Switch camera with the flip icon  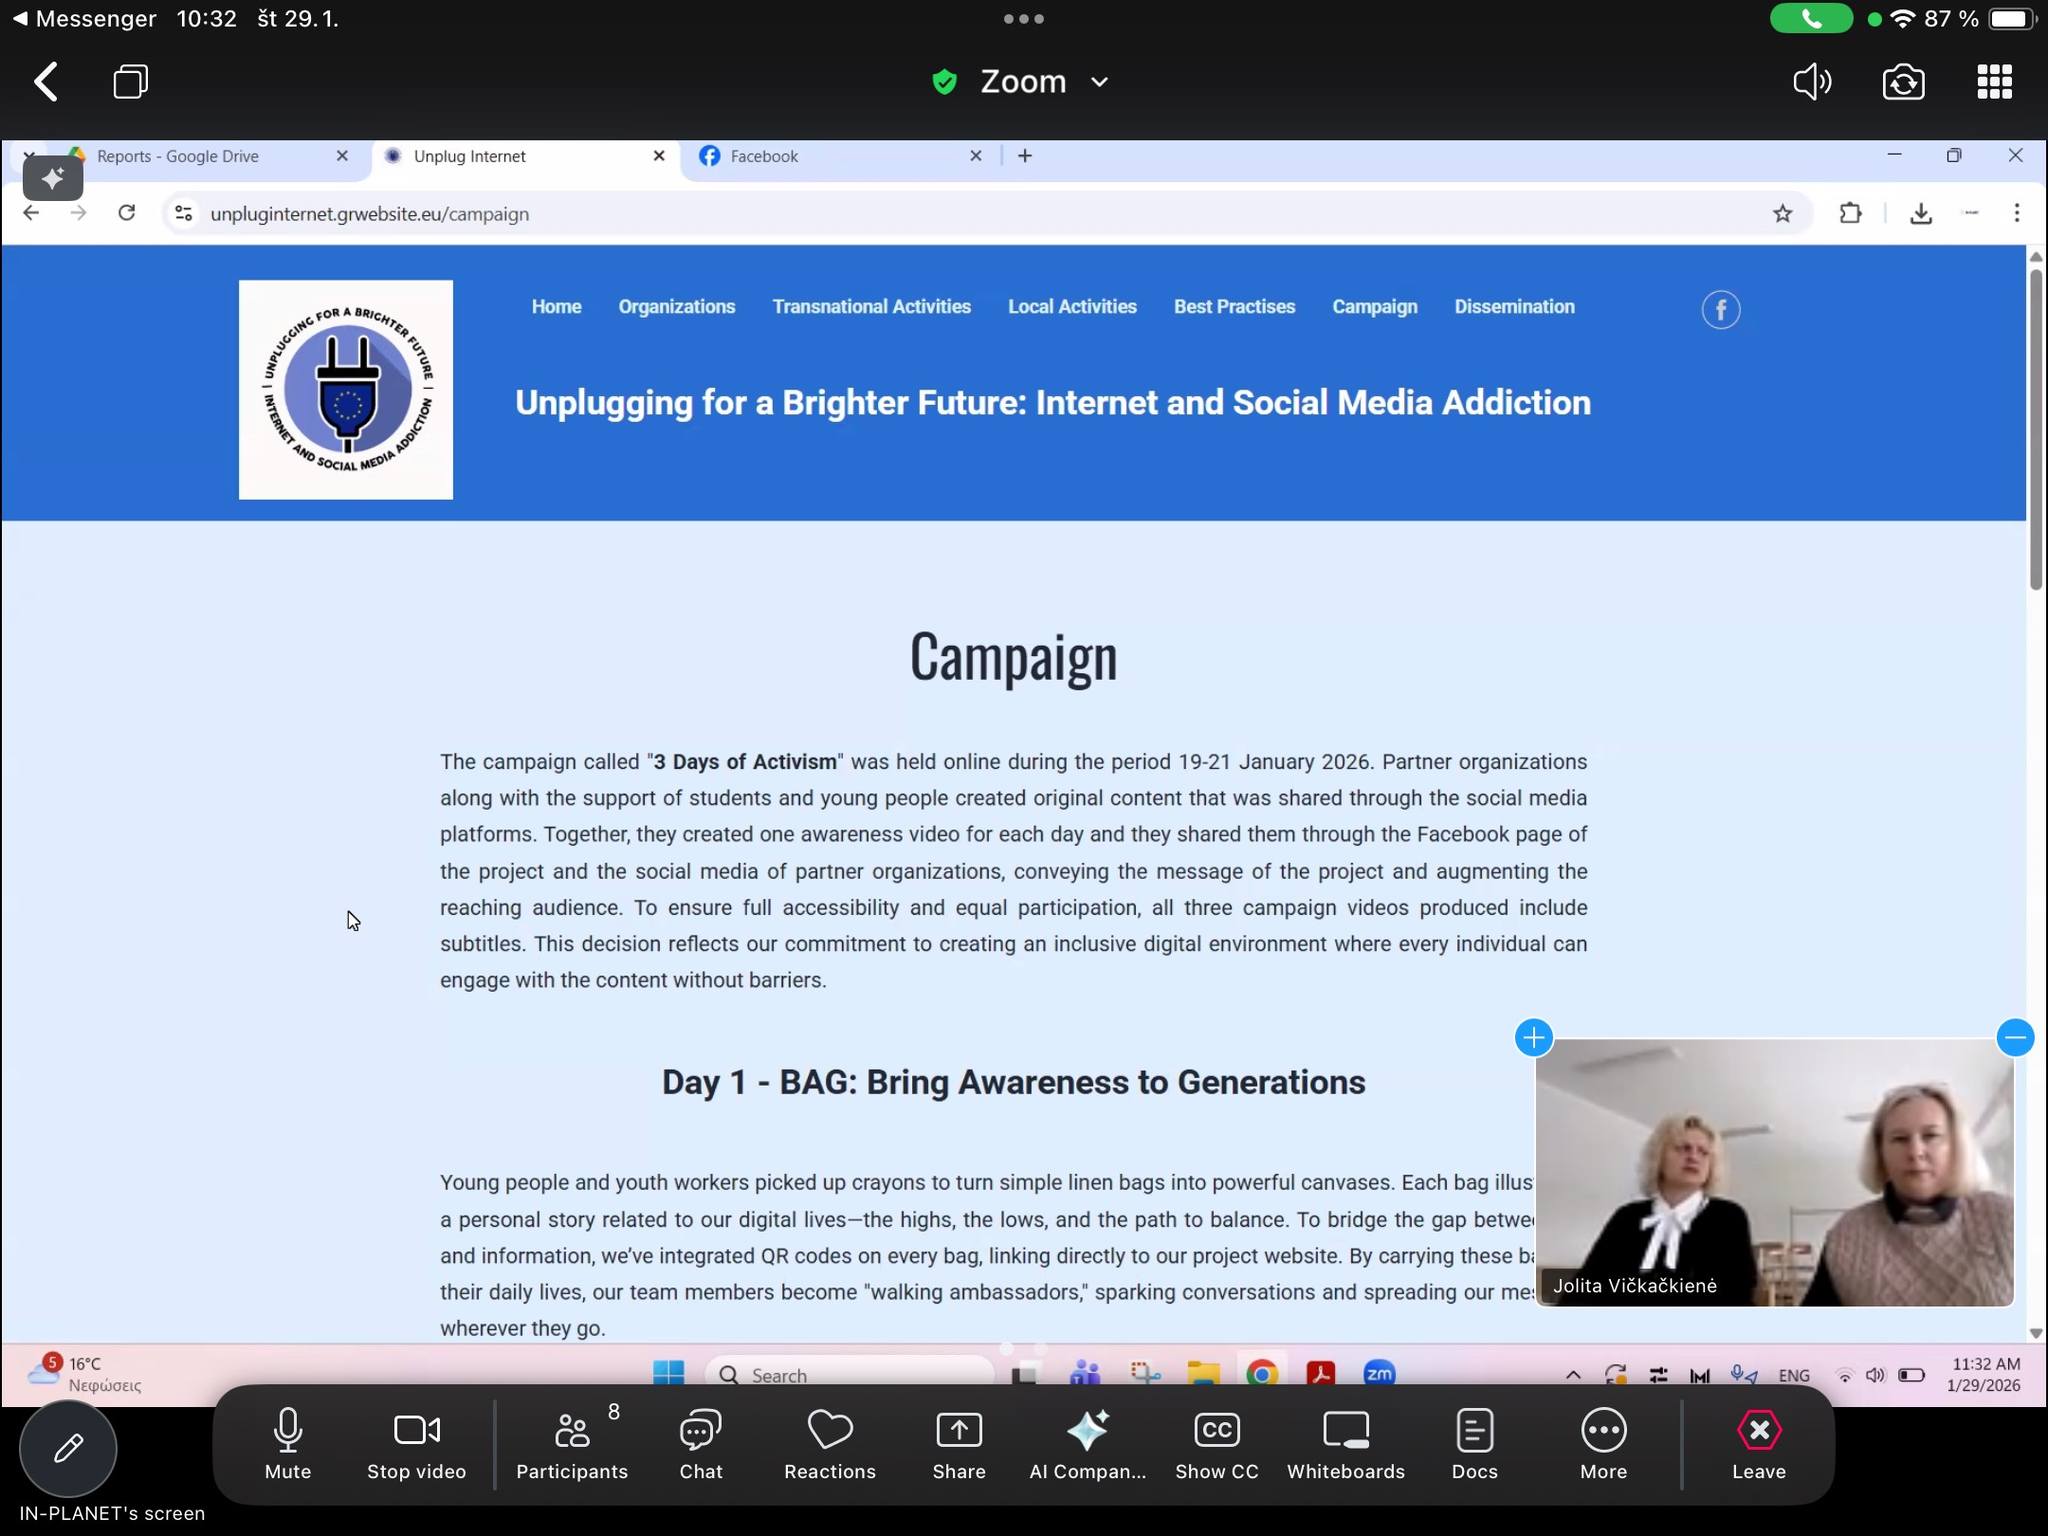click(x=1903, y=82)
